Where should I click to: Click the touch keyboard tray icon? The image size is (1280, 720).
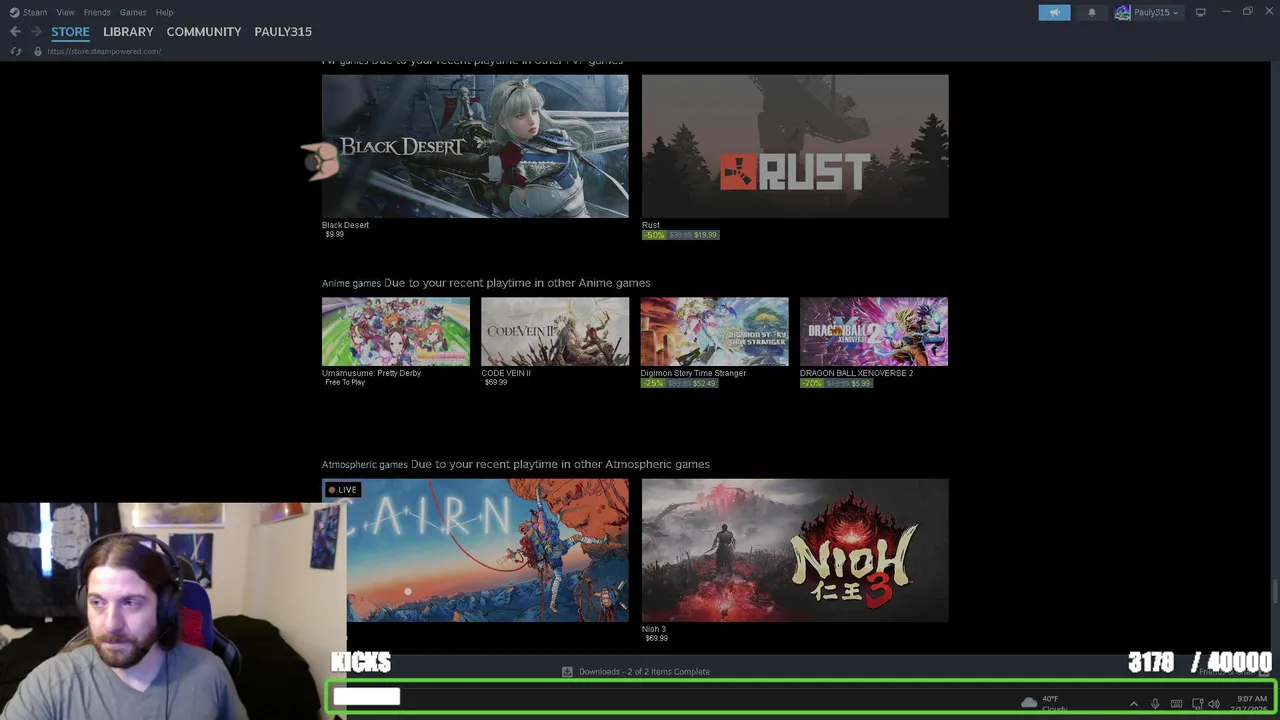[x=1176, y=704]
